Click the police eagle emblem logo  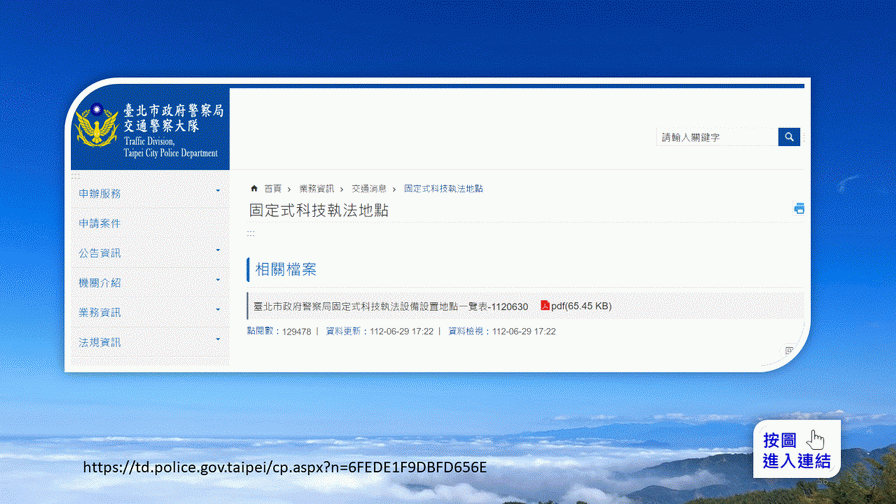point(97,128)
